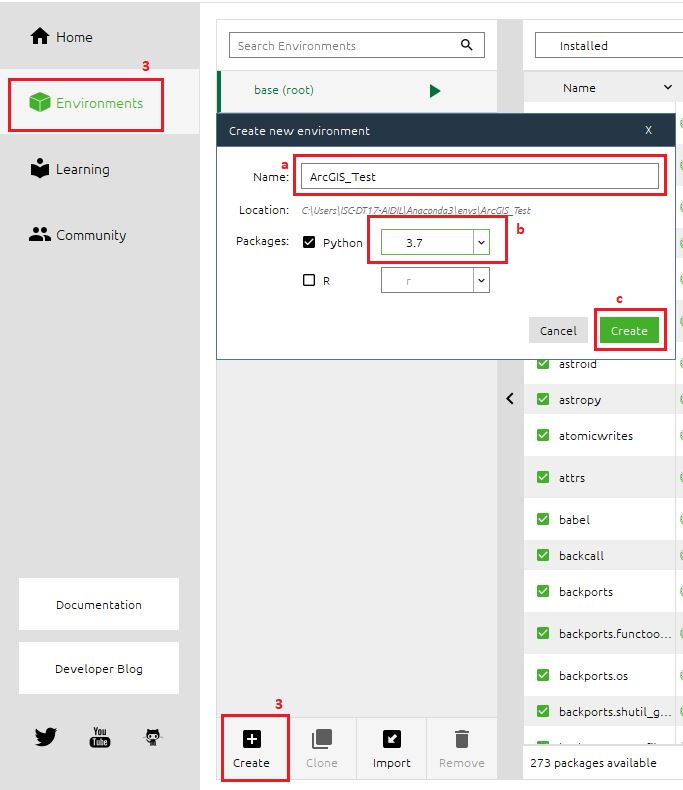
Task: Open the Twitter bird icon link
Action: click(45, 737)
